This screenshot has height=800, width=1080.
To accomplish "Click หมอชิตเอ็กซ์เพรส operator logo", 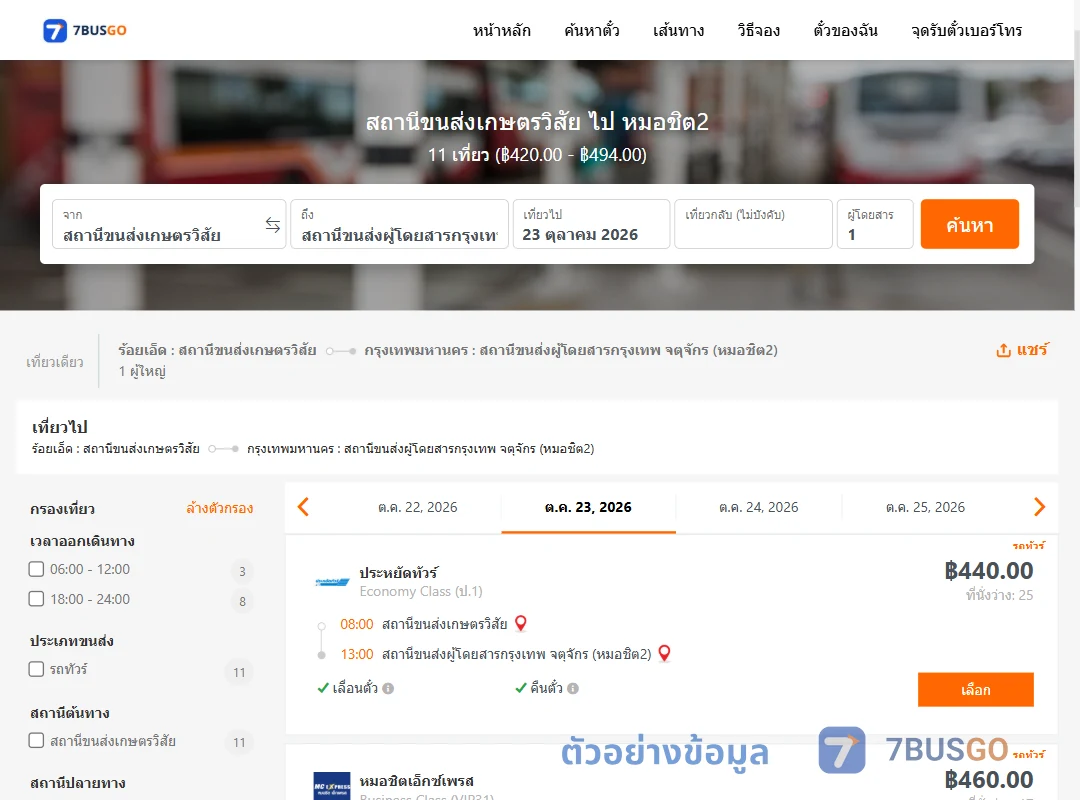I will pos(332,786).
